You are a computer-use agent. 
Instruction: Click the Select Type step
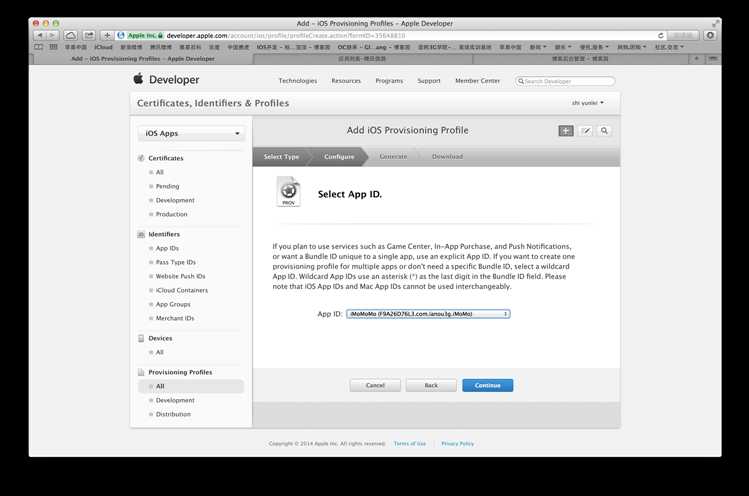coord(281,157)
